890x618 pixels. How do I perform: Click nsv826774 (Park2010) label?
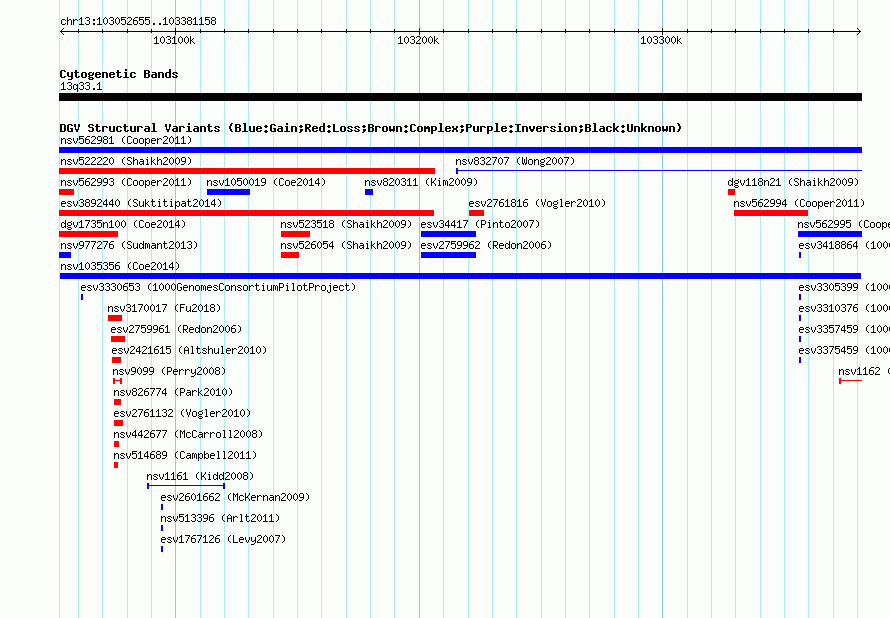(x=173, y=392)
